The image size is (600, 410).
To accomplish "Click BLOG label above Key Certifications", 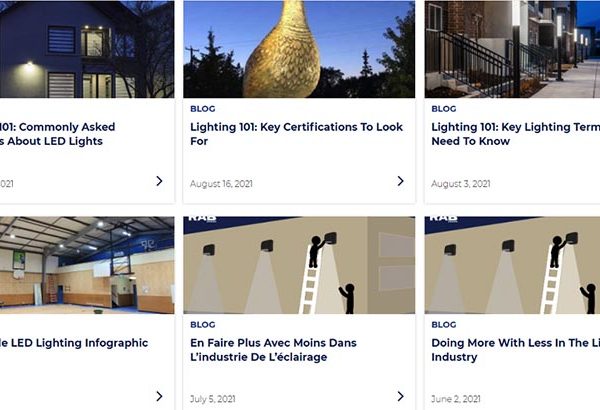I will pyautogui.click(x=203, y=109).
